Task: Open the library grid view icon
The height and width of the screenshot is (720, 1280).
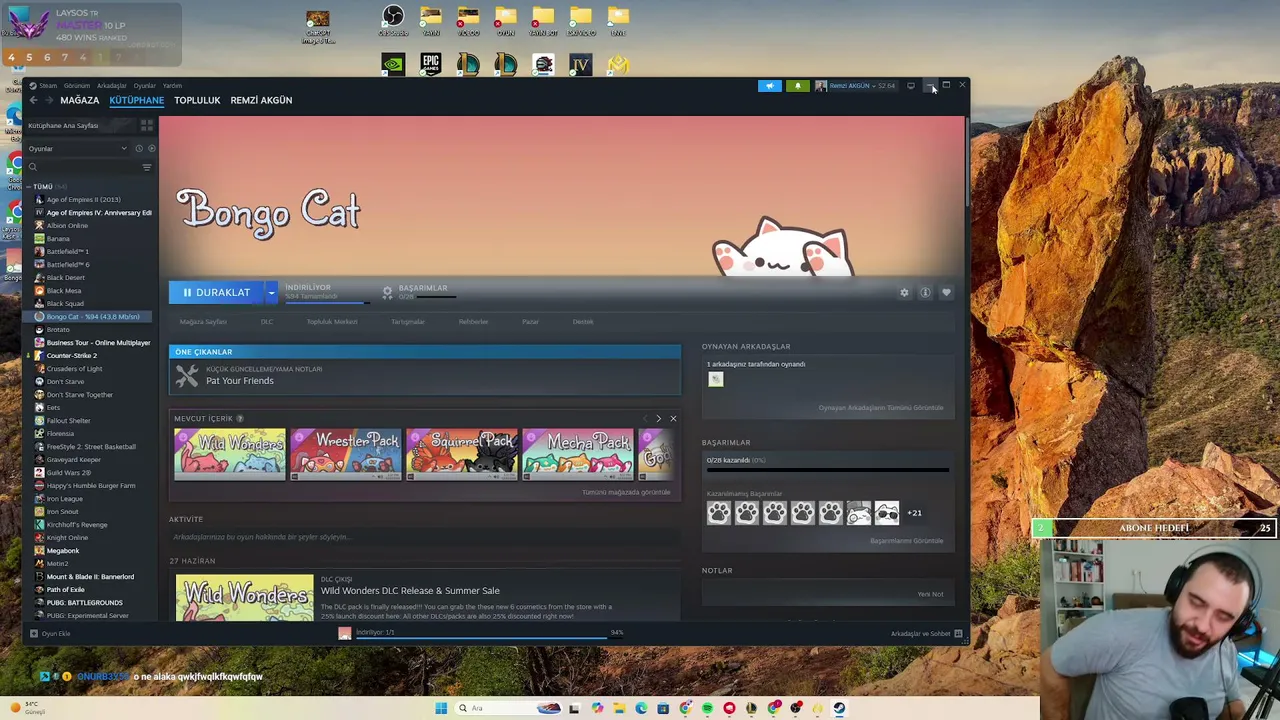Action: (x=146, y=125)
